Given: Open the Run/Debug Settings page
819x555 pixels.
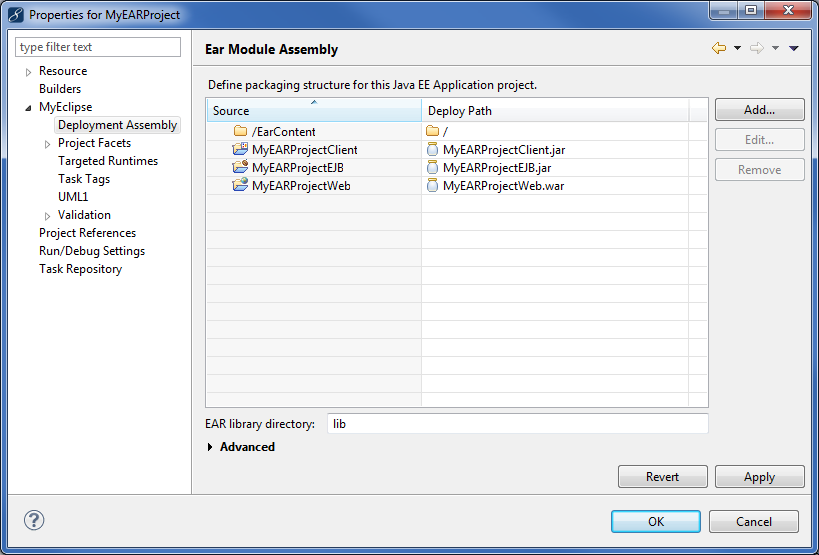Looking at the screenshot, I should tap(91, 251).
